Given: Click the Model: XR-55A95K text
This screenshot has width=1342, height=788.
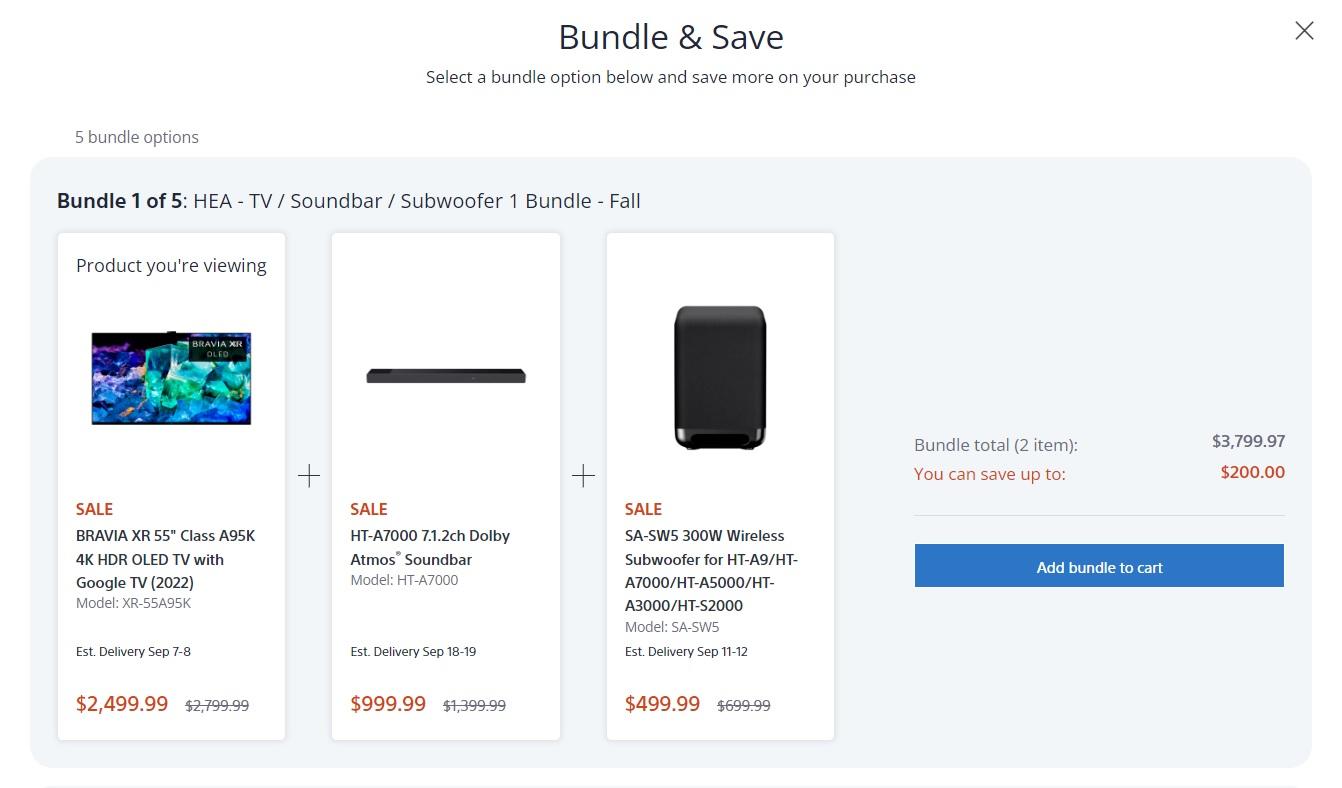Looking at the screenshot, I should (x=133, y=603).
